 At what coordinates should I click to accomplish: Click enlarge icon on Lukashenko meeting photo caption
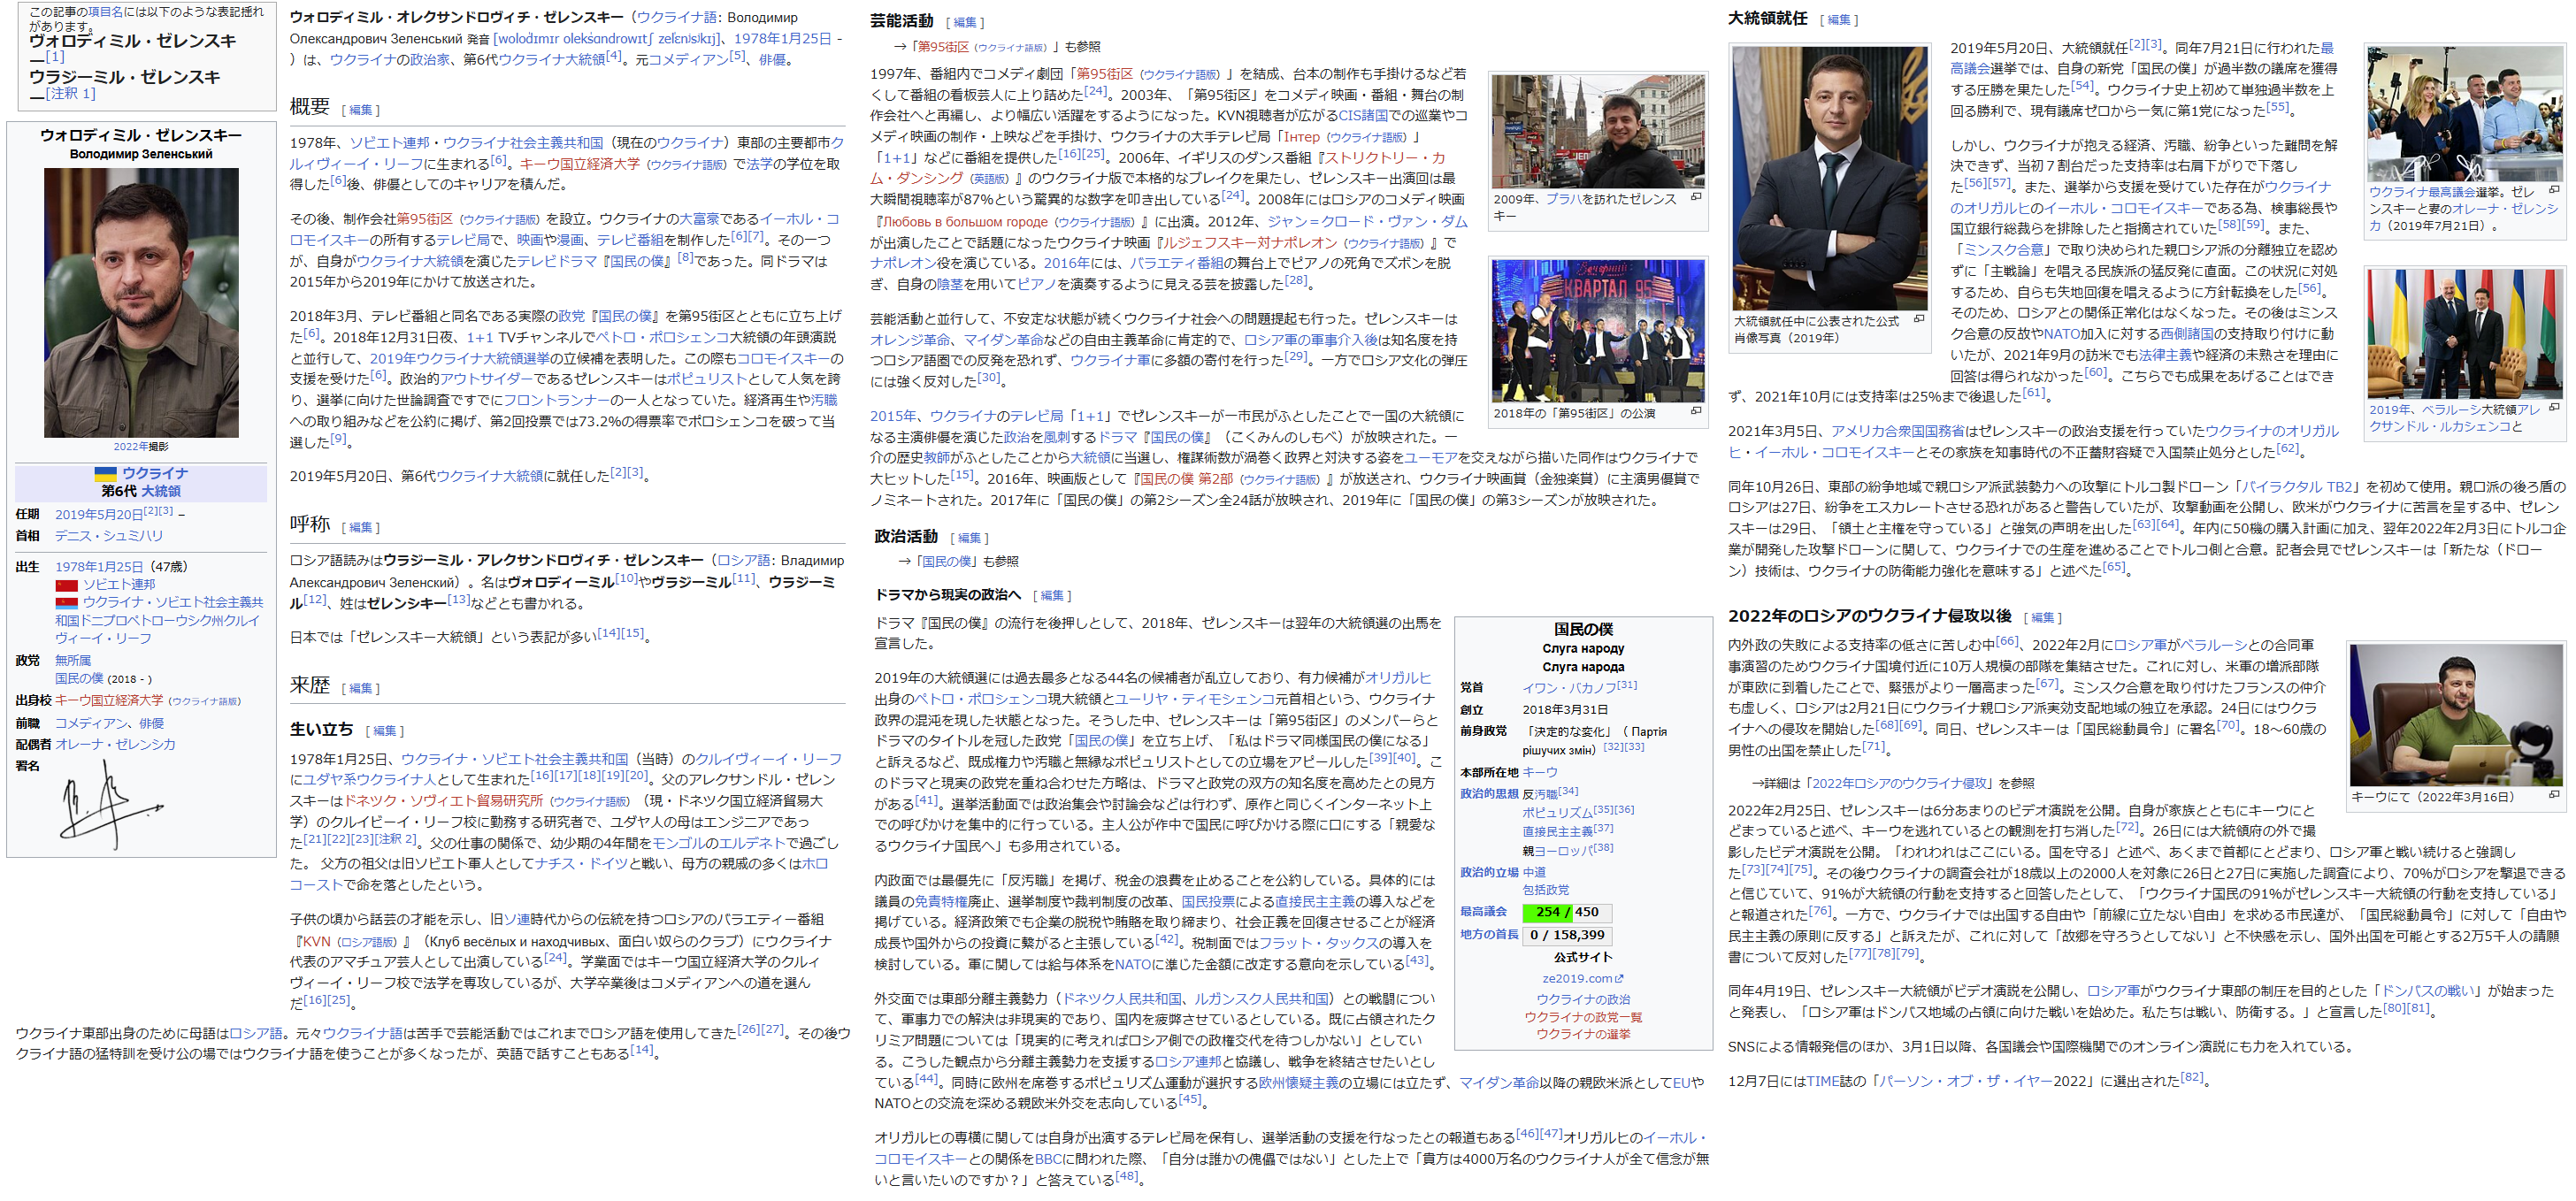tap(2554, 407)
